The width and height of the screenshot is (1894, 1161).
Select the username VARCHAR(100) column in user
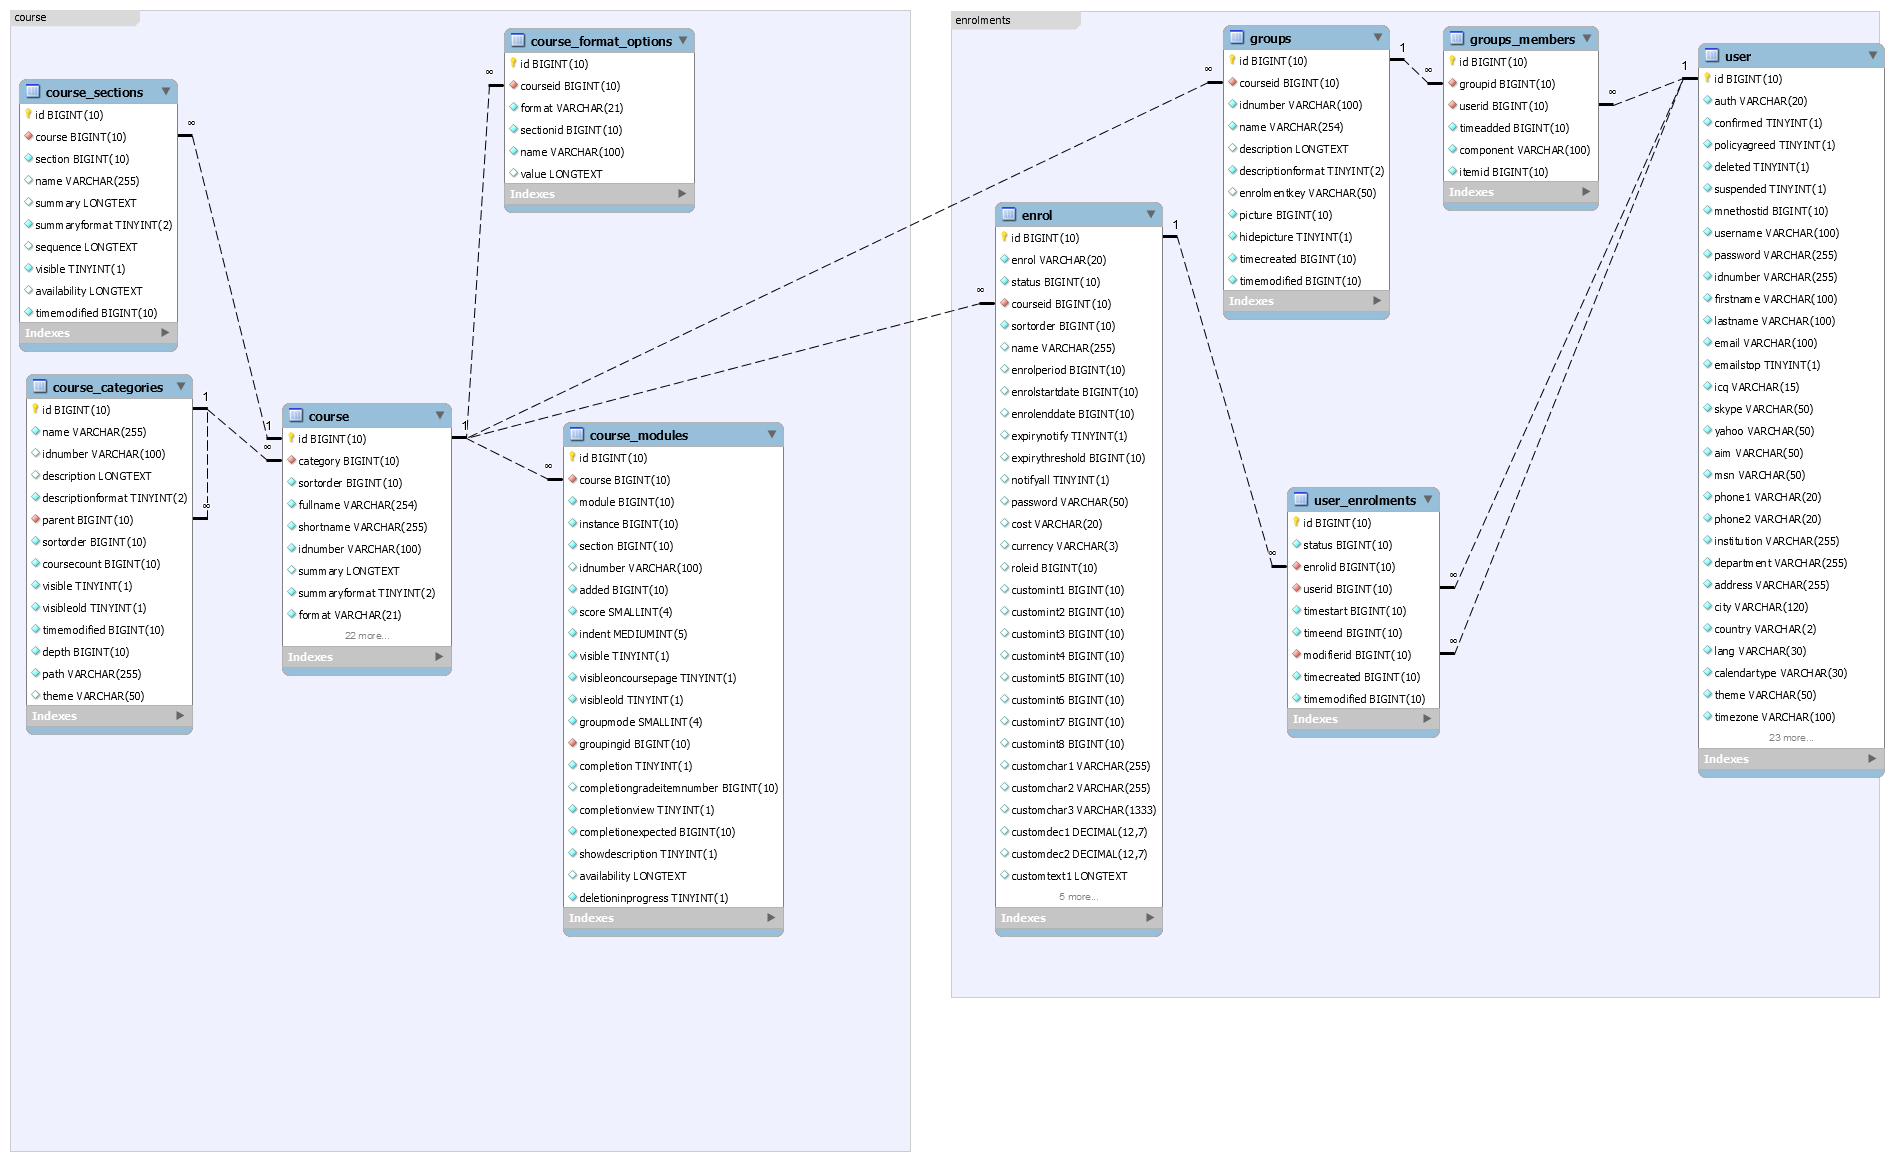(x=1776, y=233)
